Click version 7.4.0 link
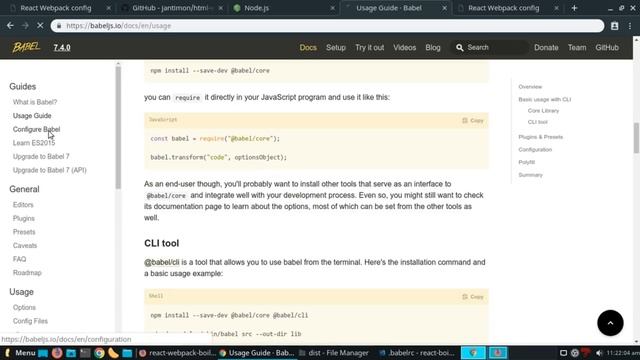Viewport: 640px width, 360px height. point(62,48)
